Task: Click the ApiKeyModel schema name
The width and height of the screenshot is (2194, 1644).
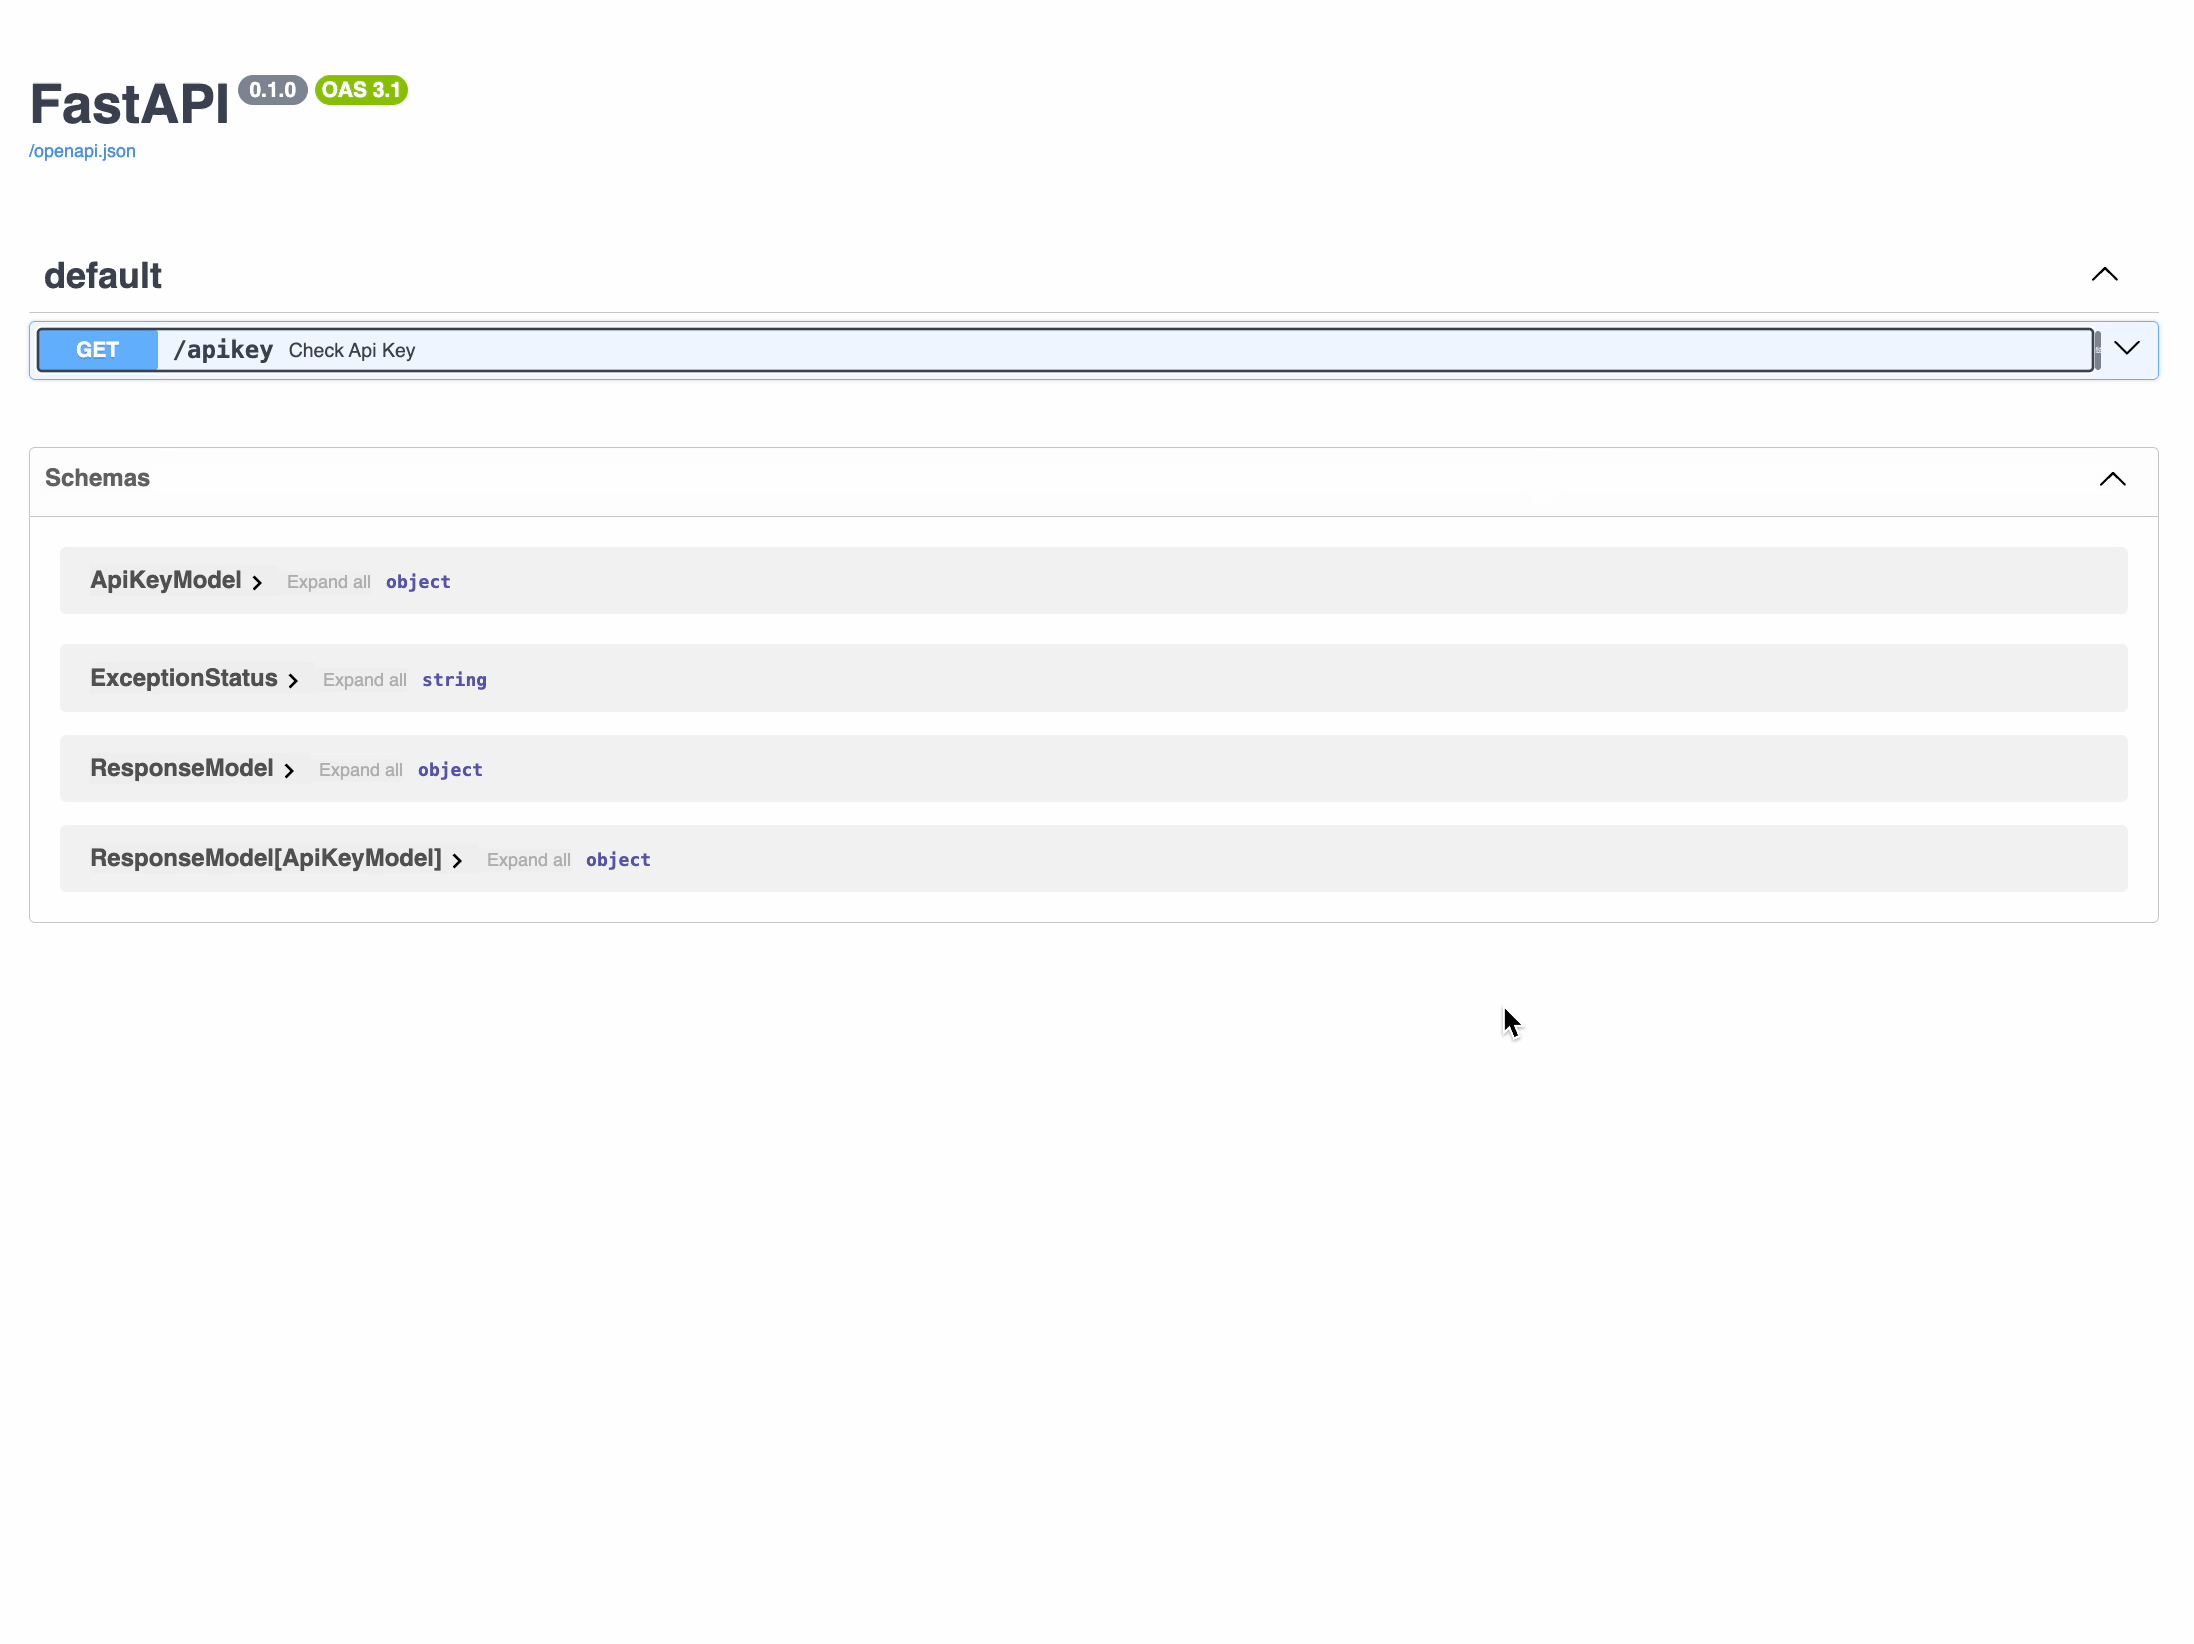Action: (166, 580)
